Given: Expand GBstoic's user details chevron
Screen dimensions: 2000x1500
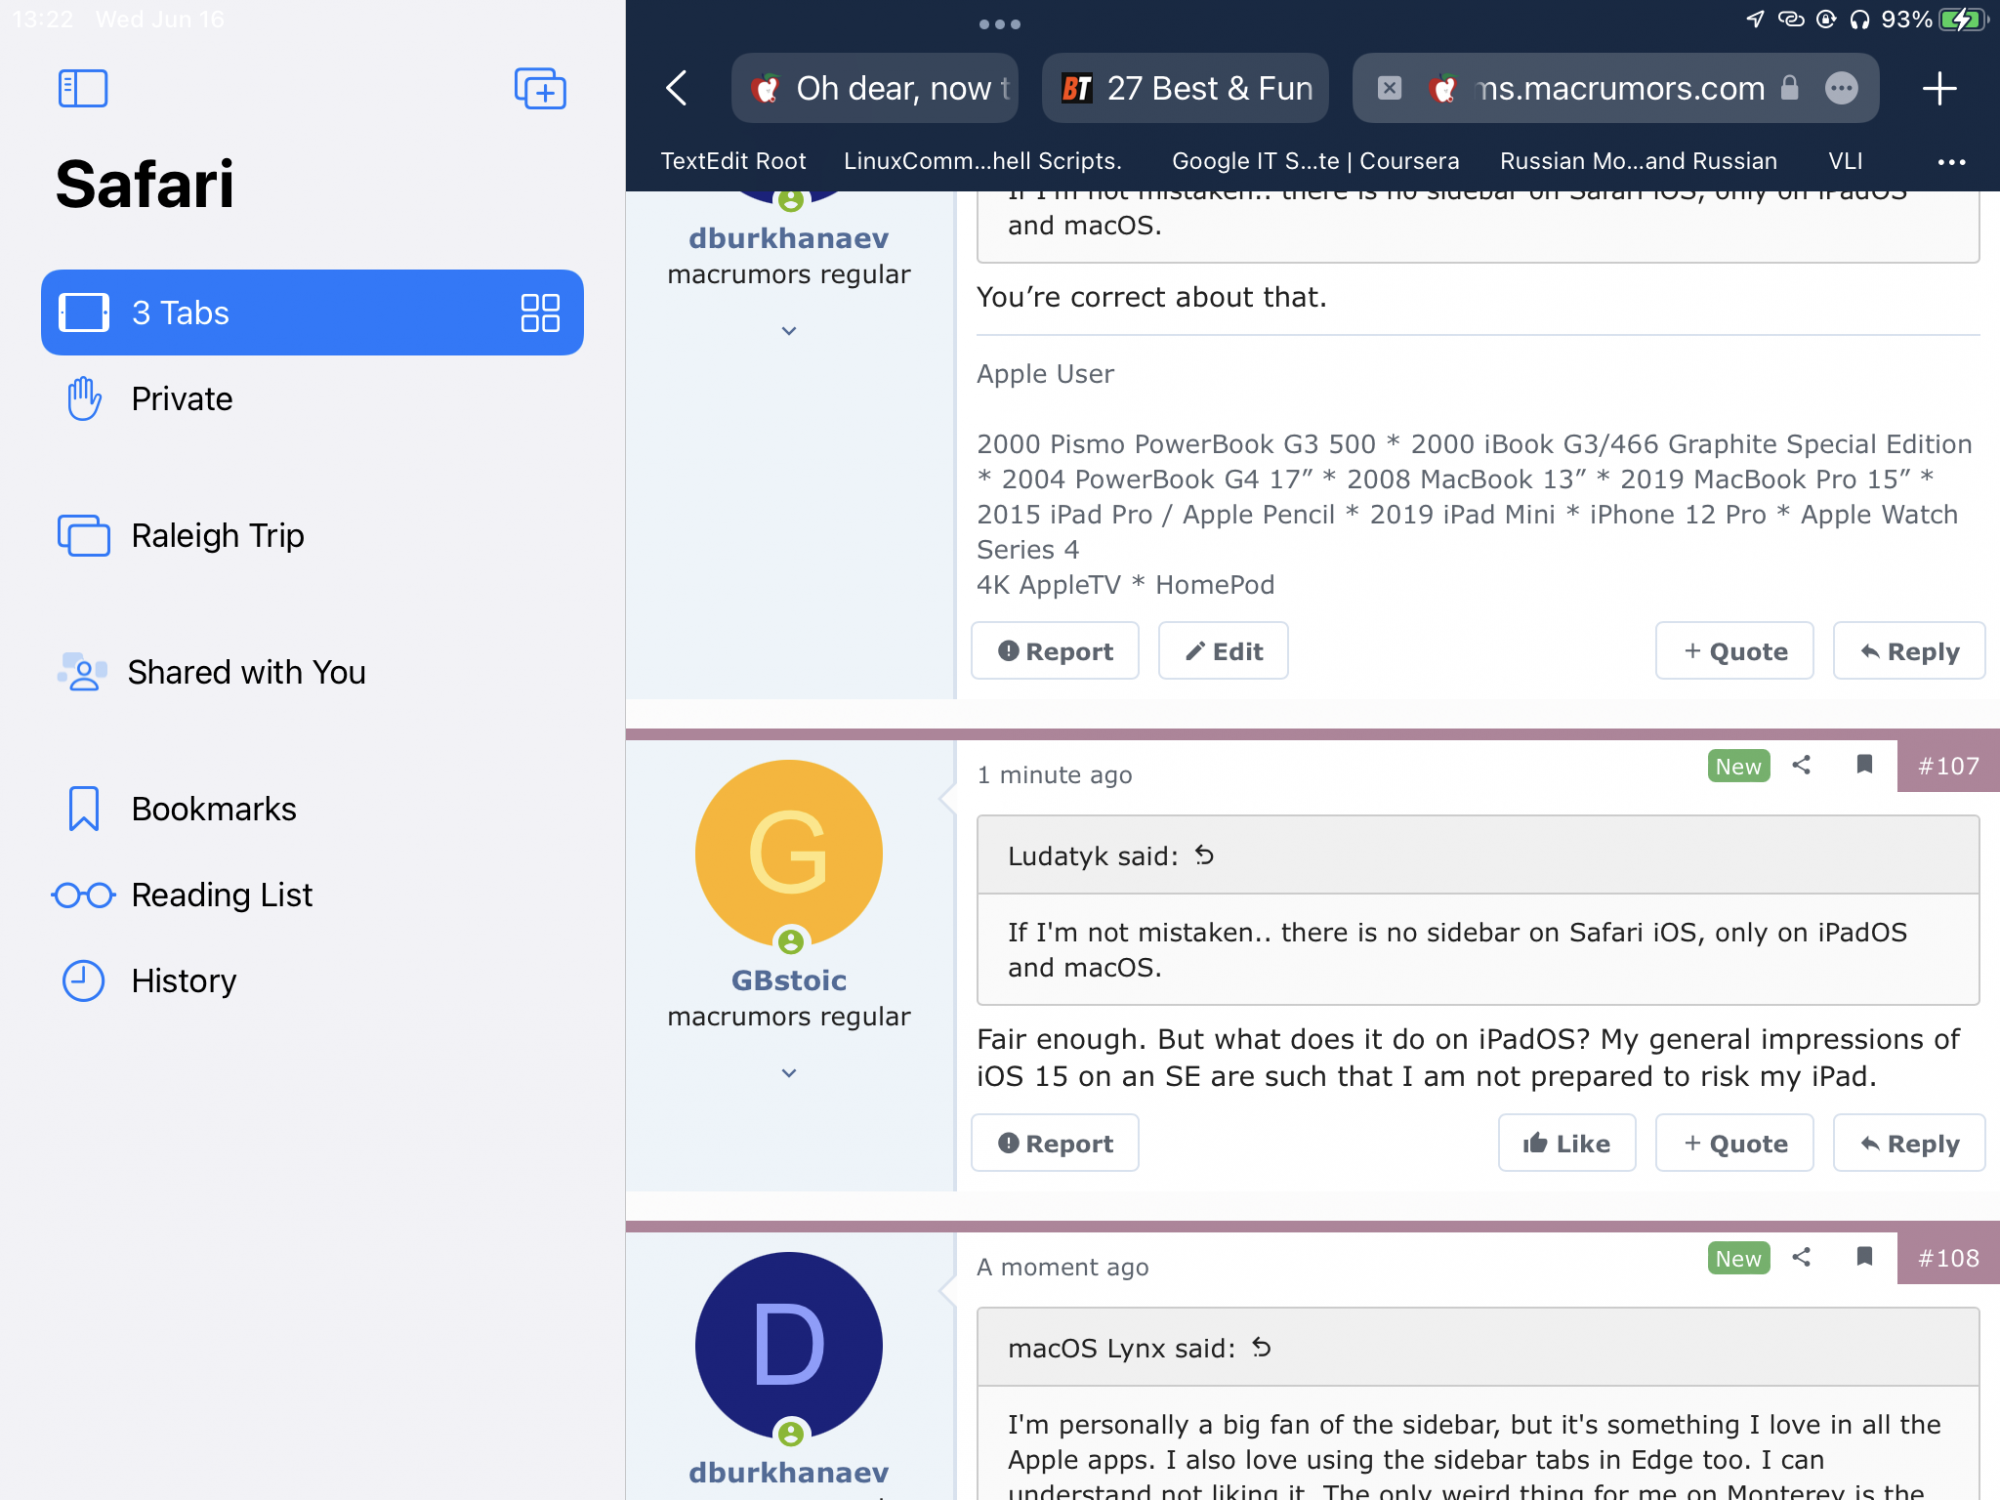Looking at the screenshot, I should tap(789, 1073).
